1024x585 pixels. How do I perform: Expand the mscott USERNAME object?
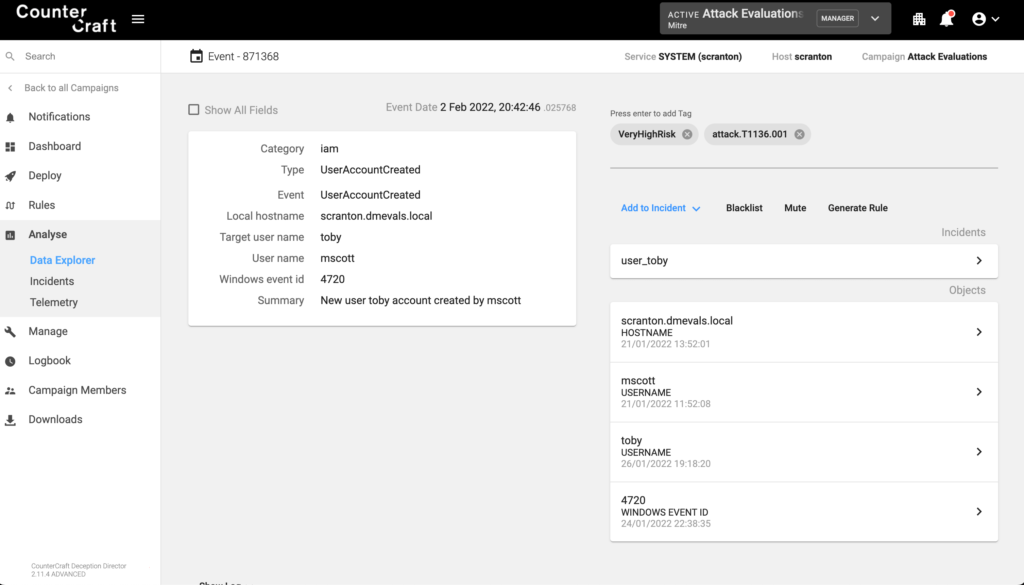tap(978, 392)
